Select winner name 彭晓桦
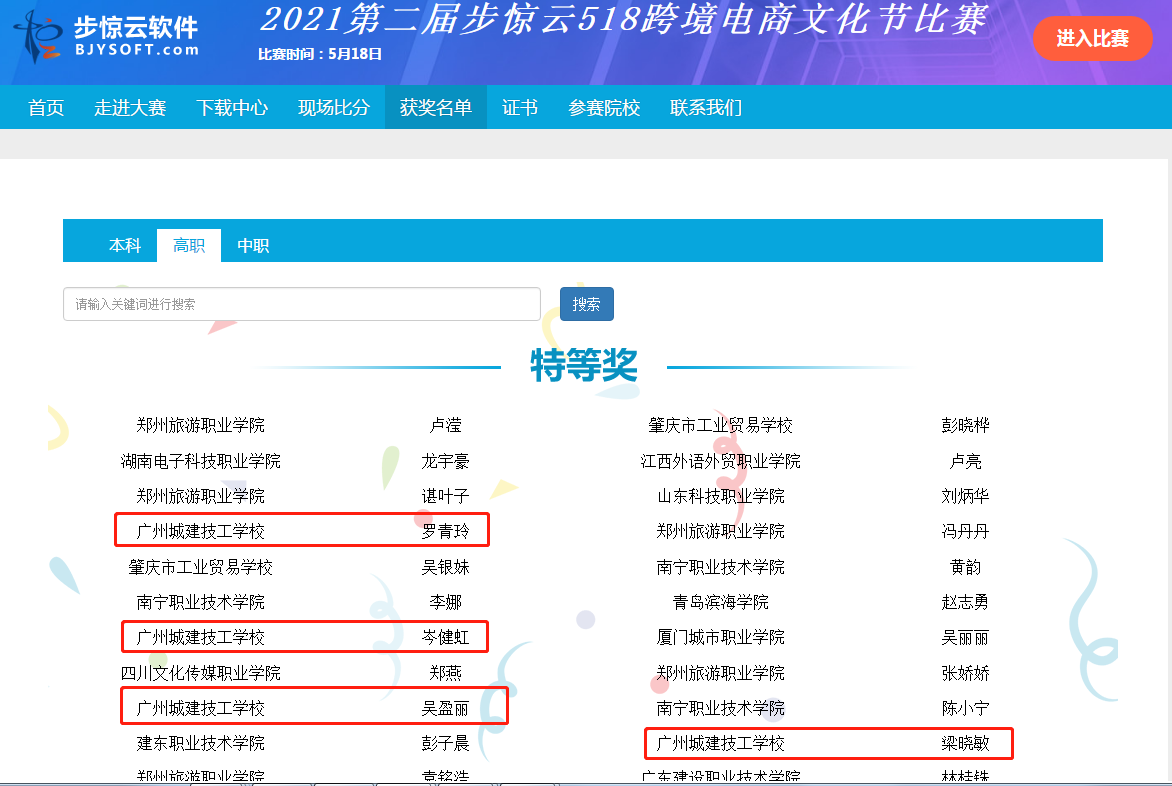This screenshot has width=1172, height=786. [966, 425]
